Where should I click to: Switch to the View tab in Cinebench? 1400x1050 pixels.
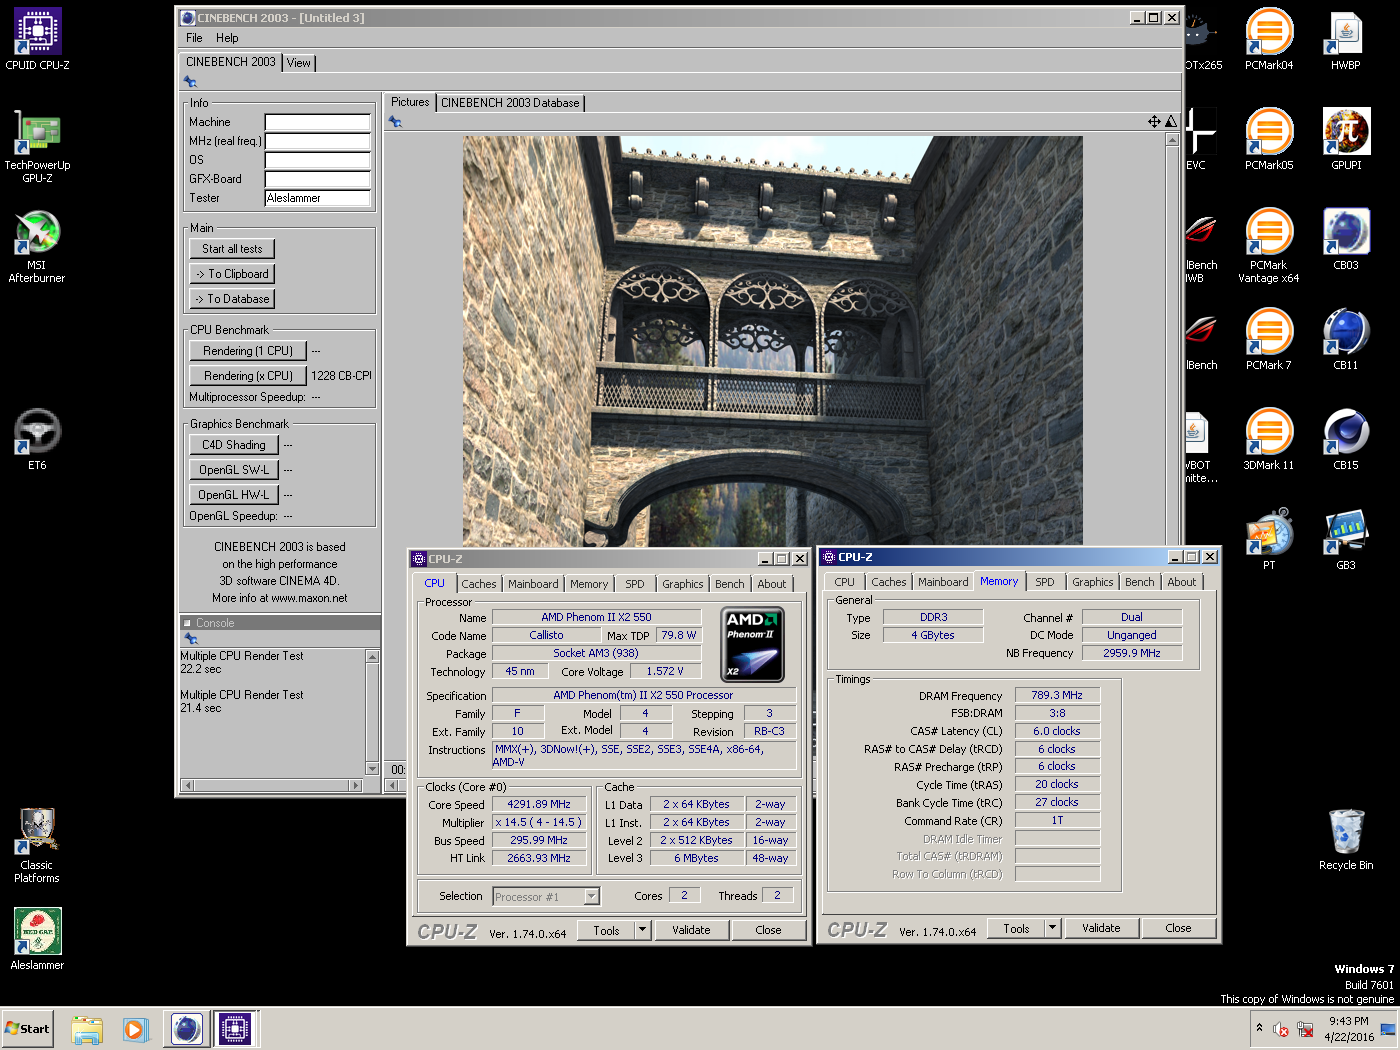tap(299, 63)
